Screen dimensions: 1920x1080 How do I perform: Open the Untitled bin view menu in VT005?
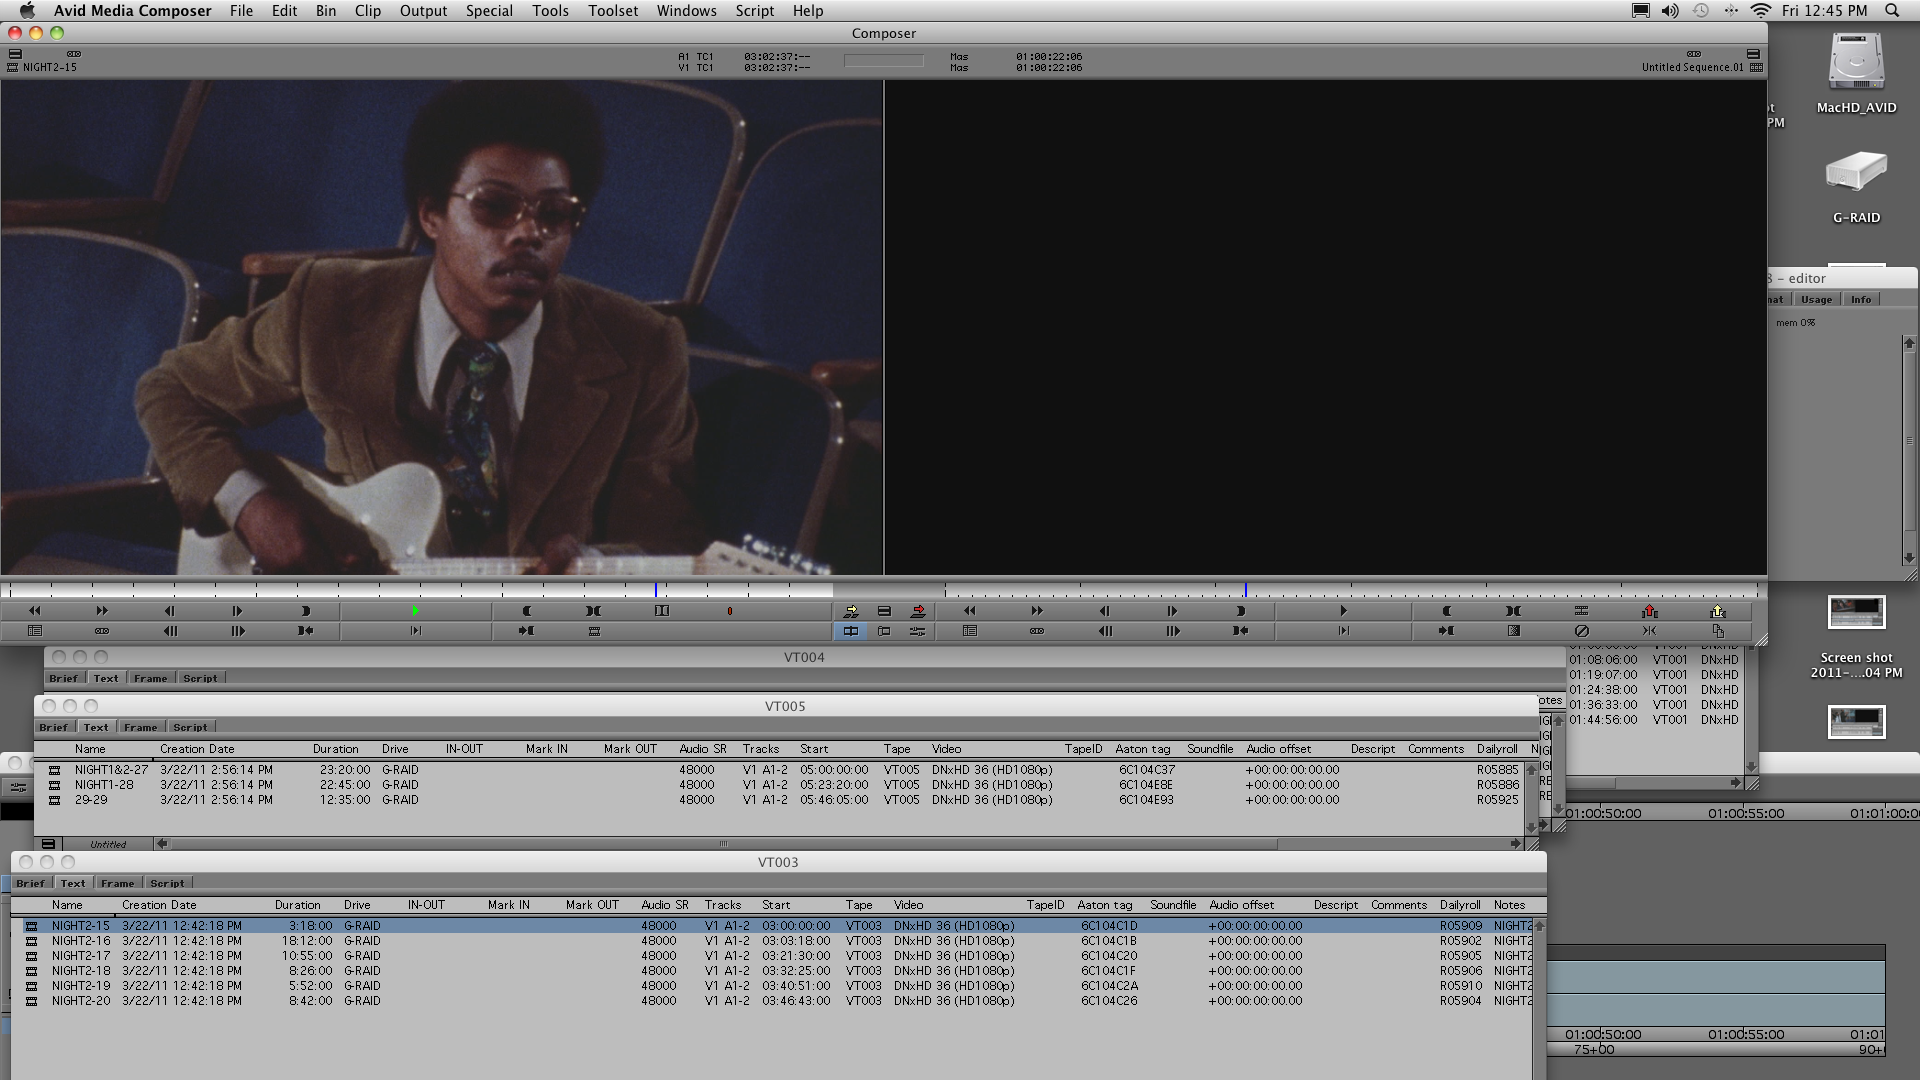click(108, 844)
